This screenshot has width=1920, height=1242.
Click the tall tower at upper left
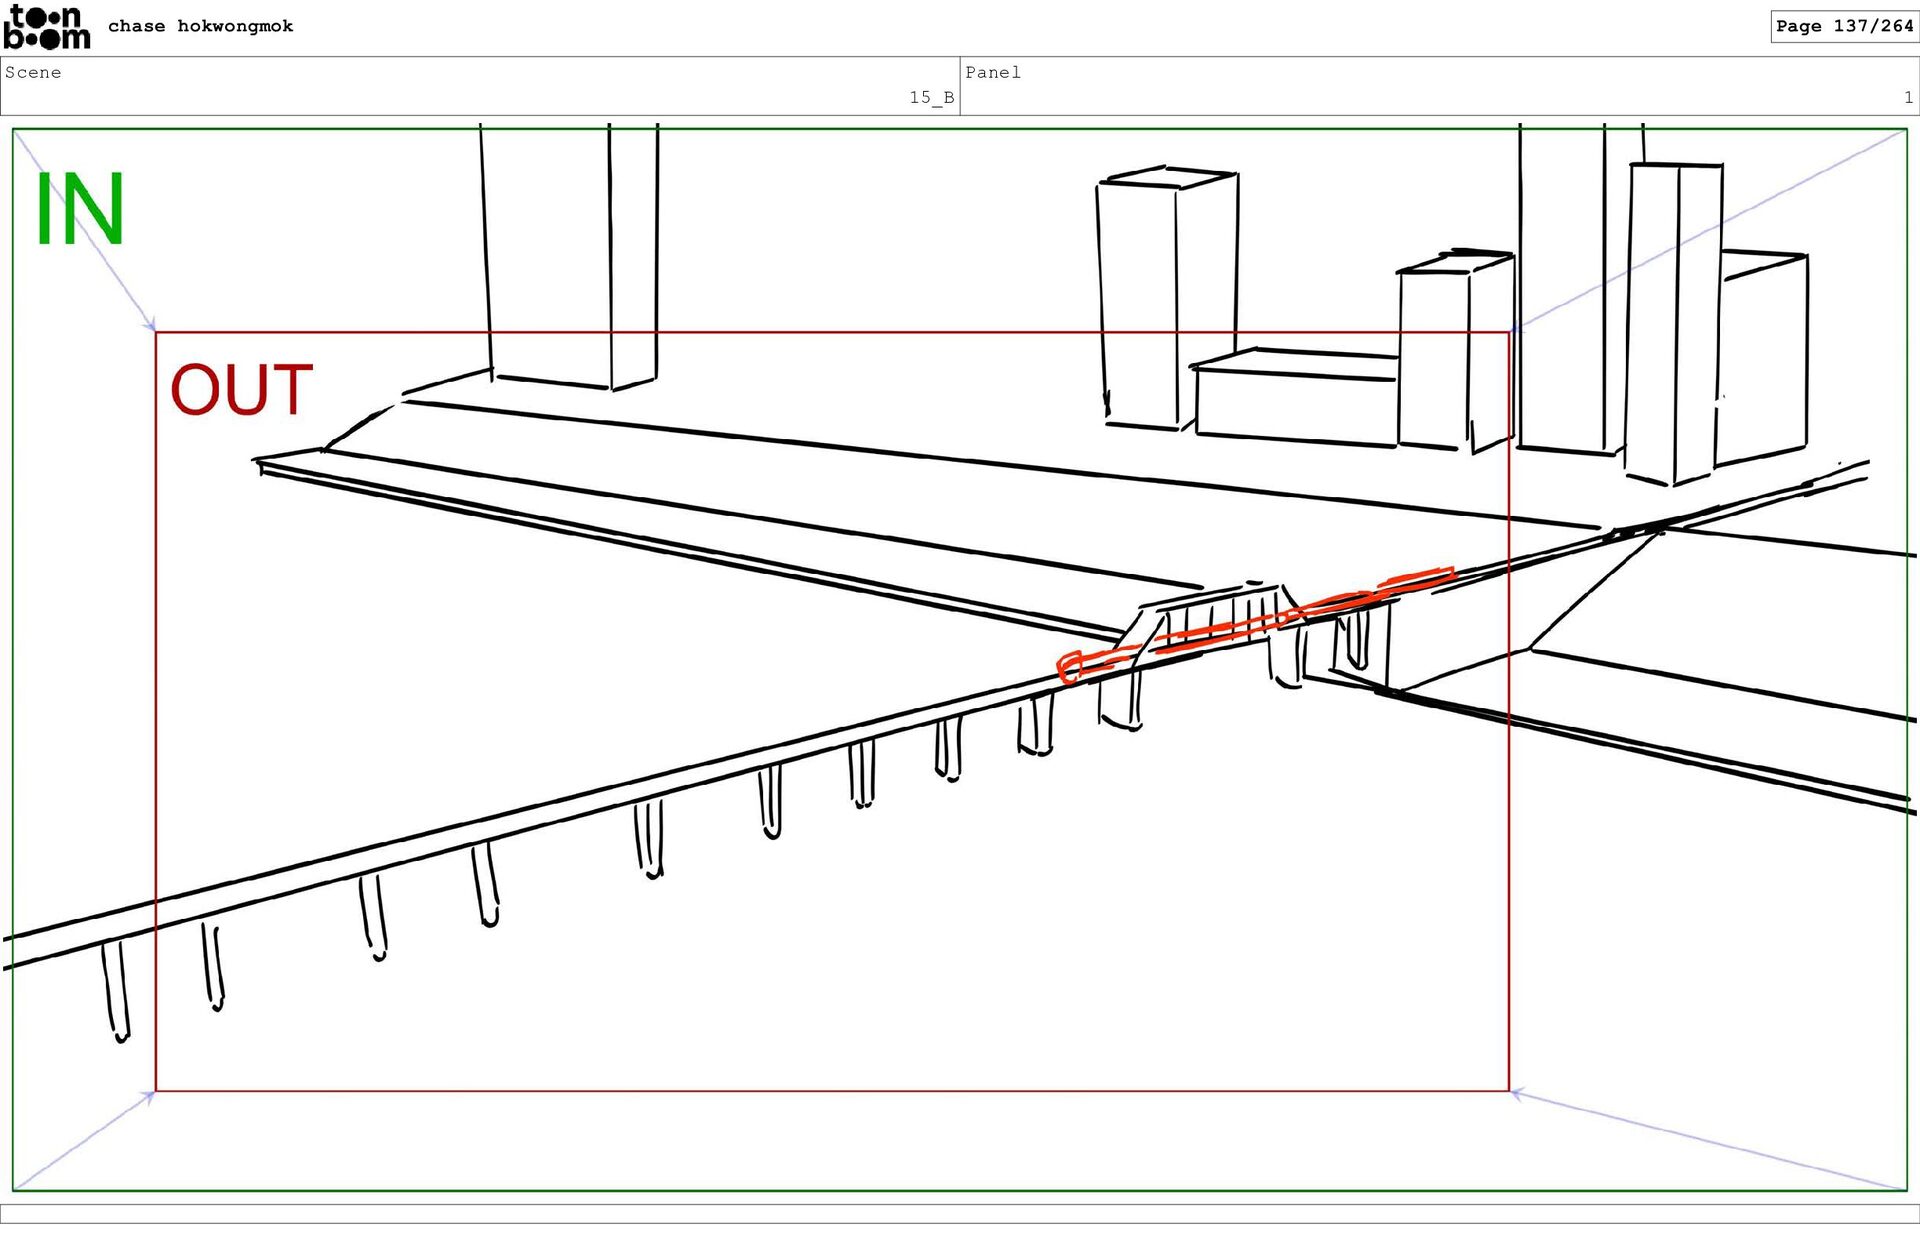(570, 255)
